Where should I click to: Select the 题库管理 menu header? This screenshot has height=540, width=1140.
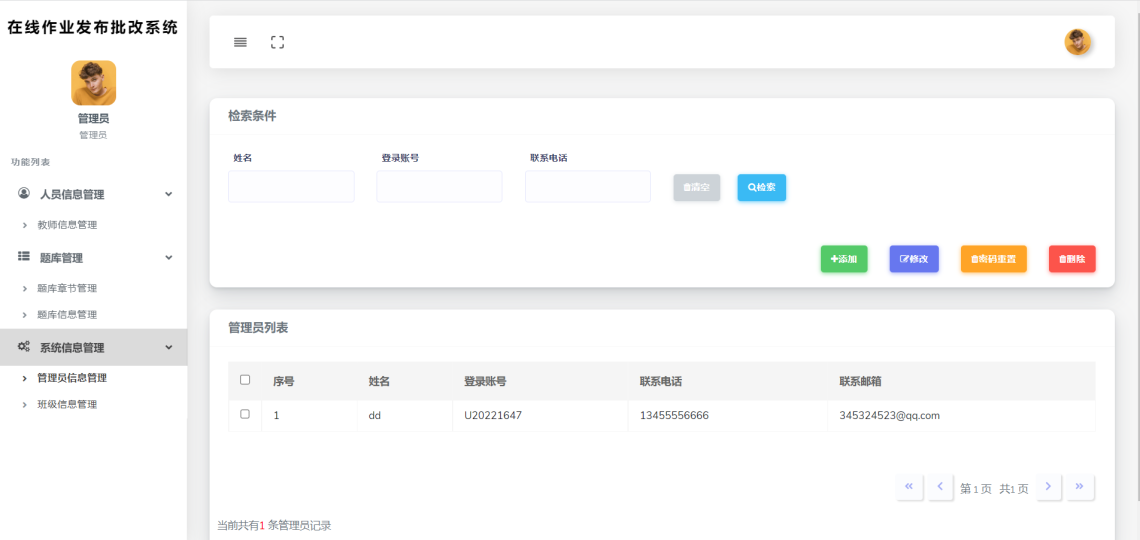tap(94, 257)
